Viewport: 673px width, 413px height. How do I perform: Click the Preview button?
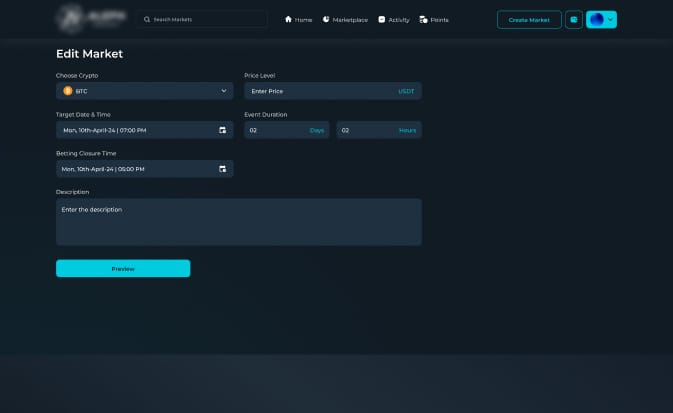tap(123, 268)
